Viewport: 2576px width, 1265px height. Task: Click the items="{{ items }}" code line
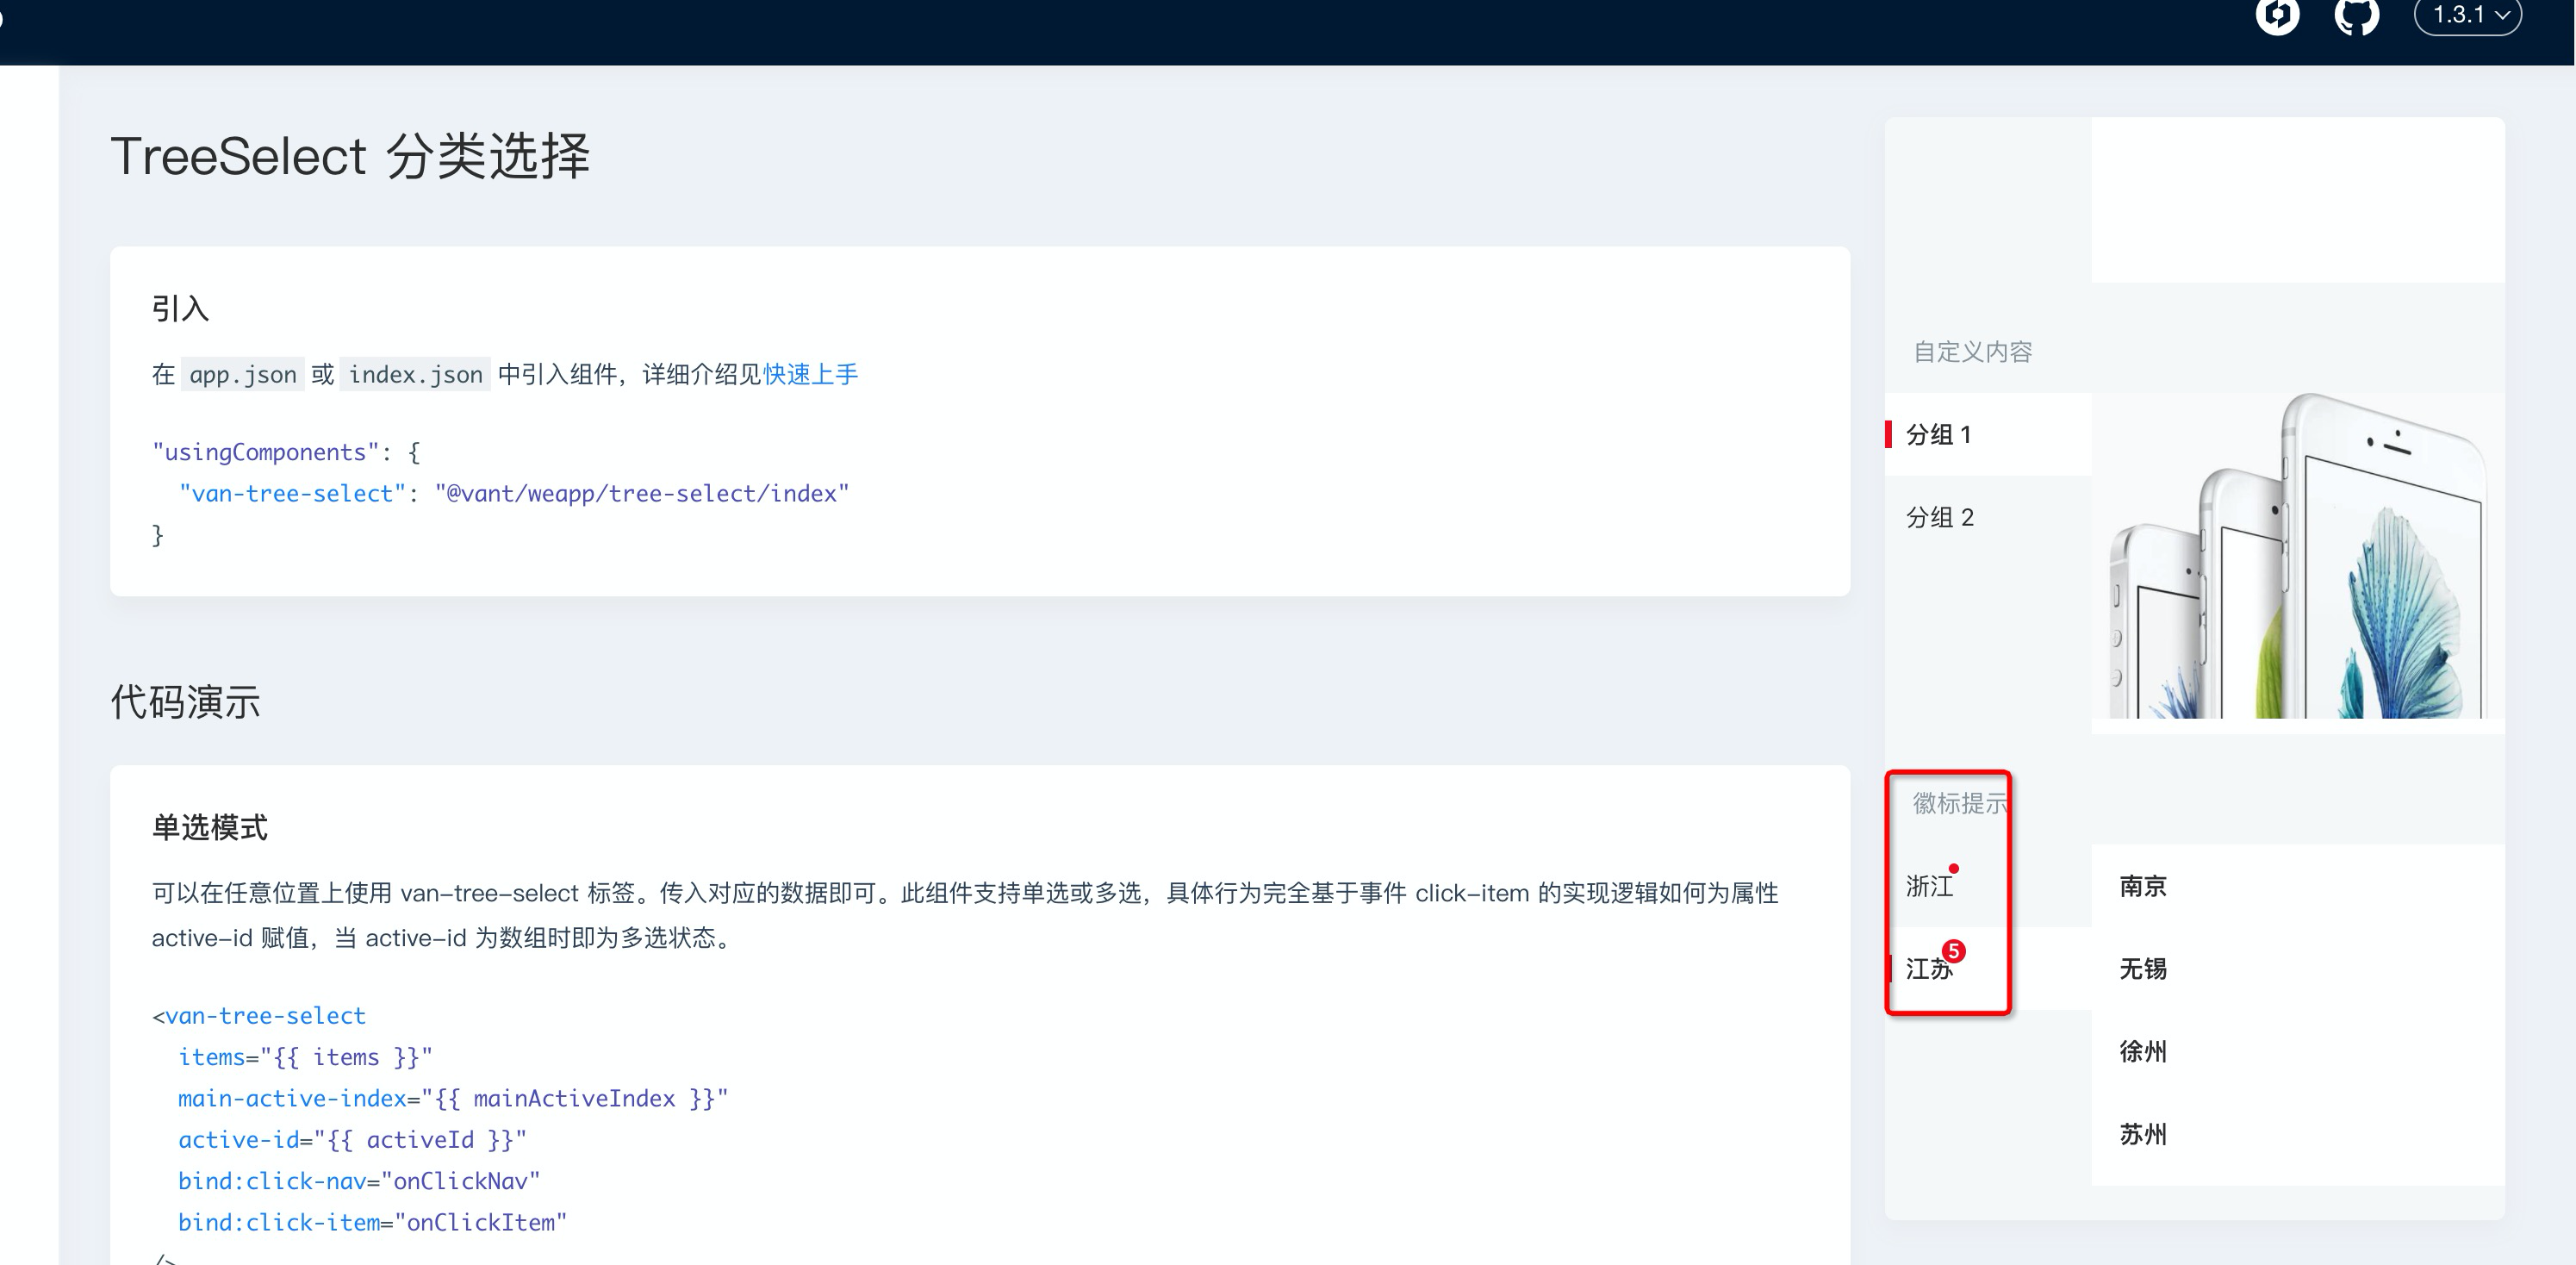click(x=305, y=1057)
